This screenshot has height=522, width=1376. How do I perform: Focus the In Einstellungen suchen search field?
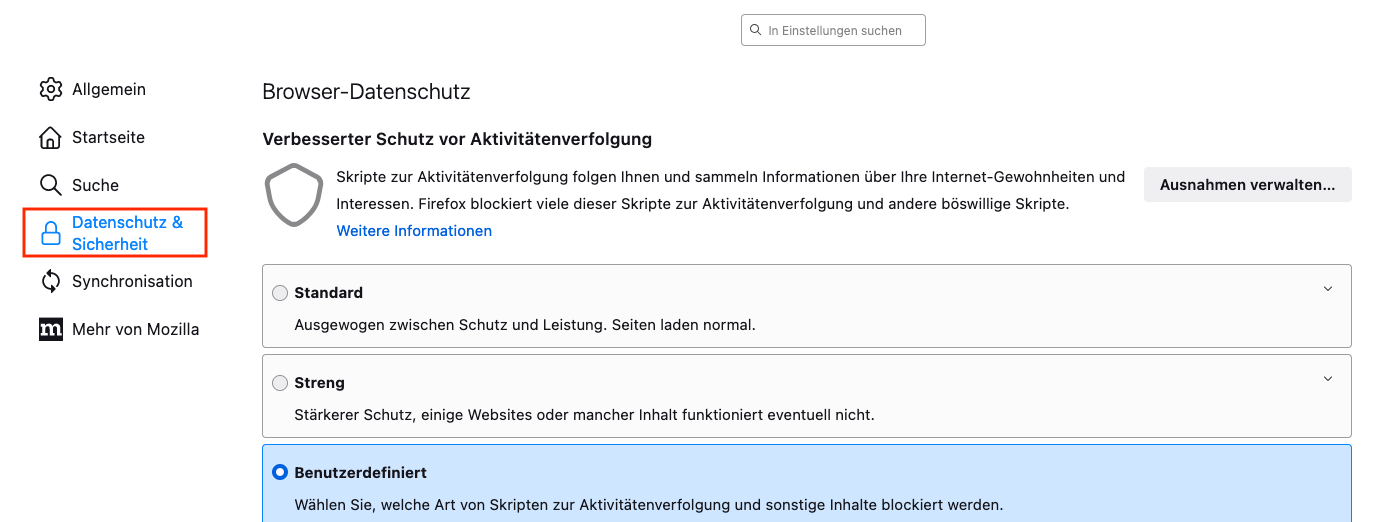pos(833,30)
